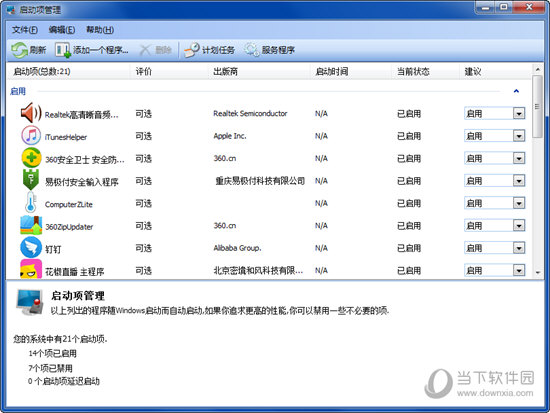Select the Realtek audio speaker icon
Image resolution: width=550 pixels, height=413 pixels.
(x=31, y=113)
